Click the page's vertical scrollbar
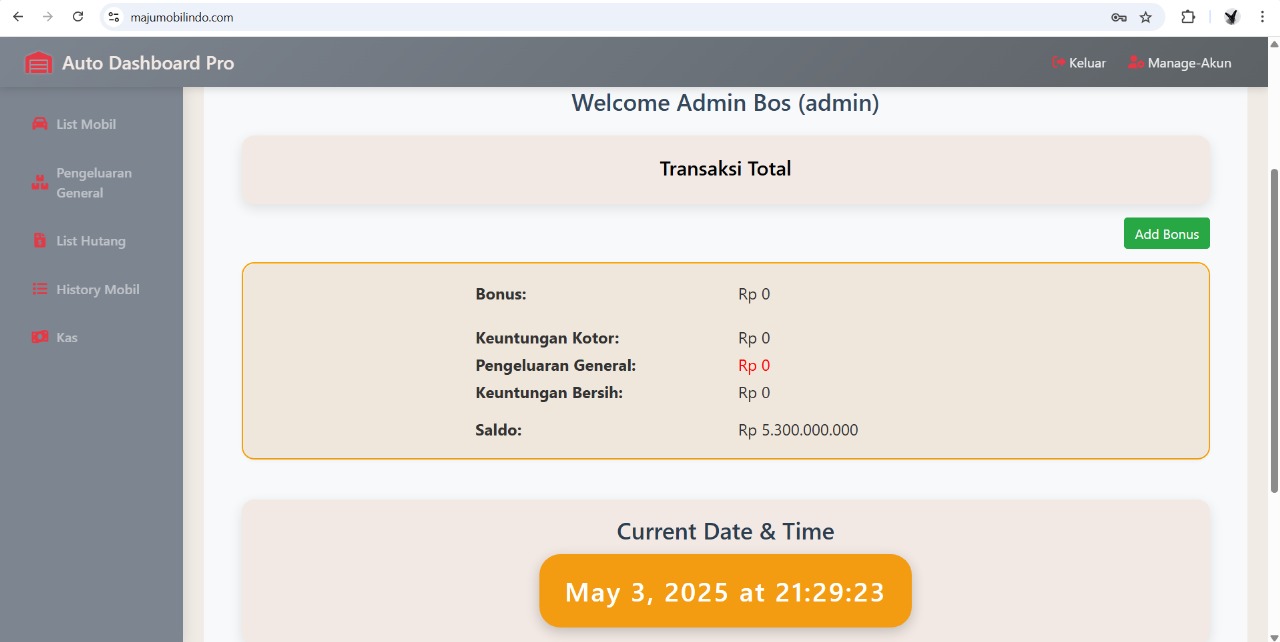Screen dimensions: 1280x642 point(1273,330)
